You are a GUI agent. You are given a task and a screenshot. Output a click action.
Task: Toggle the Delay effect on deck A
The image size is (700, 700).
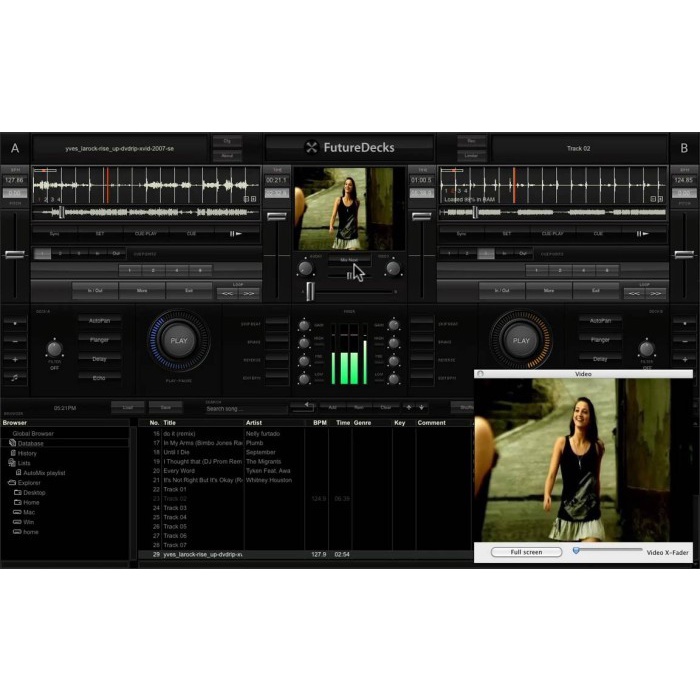(100, 359)
